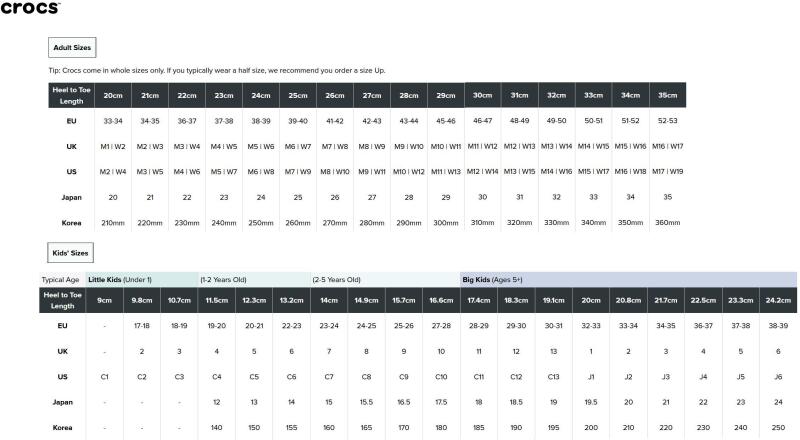Select the EU size 39-40 cell

298,121
